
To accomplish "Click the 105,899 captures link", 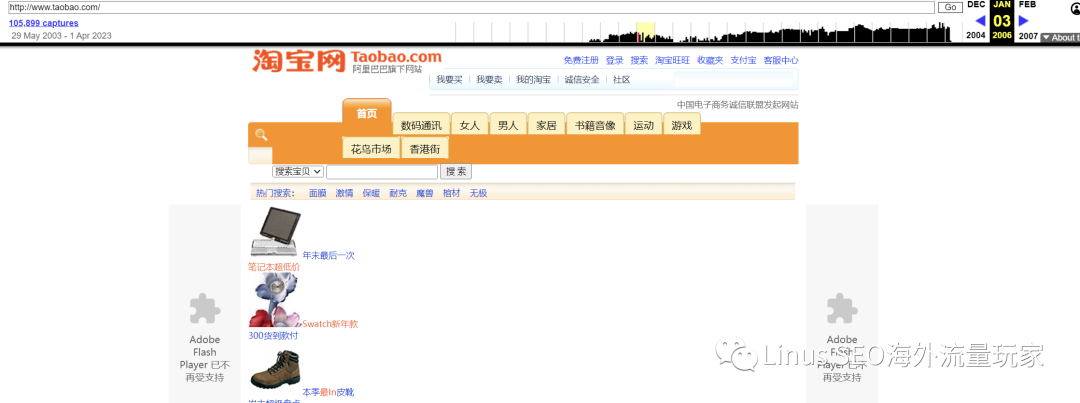I will [x=43, y=23].
